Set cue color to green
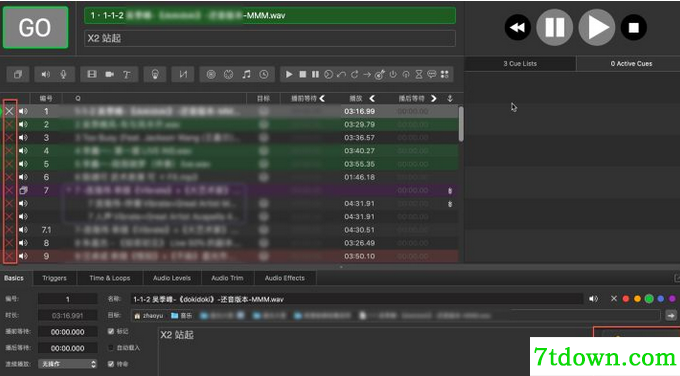The height and width of the screenshot is (376, 680). coord(649,299)
